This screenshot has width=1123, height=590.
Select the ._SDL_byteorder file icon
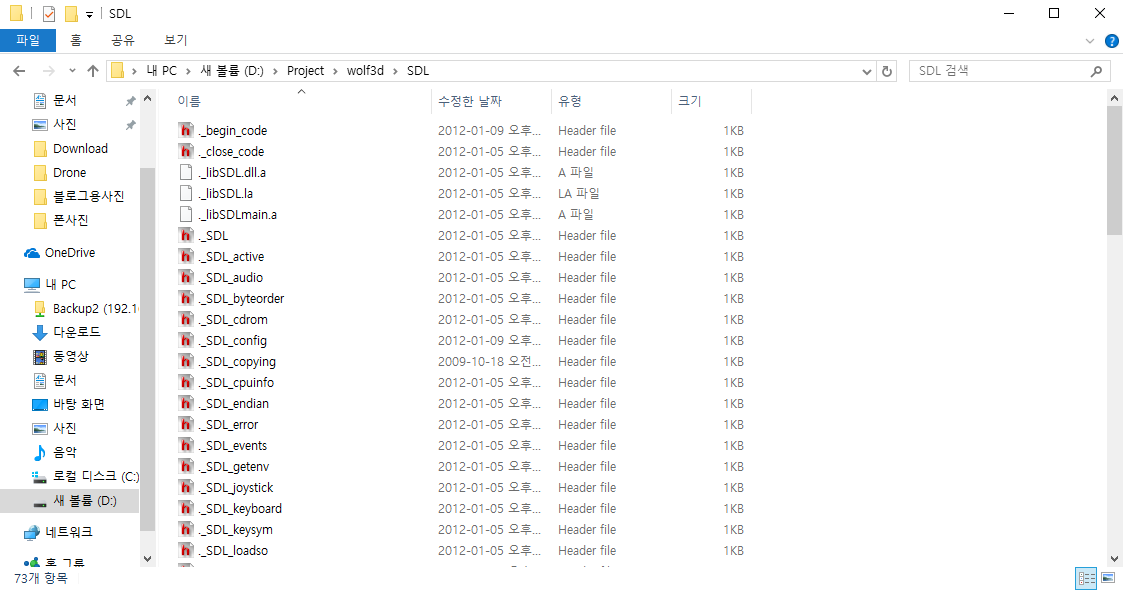[186, 299]
